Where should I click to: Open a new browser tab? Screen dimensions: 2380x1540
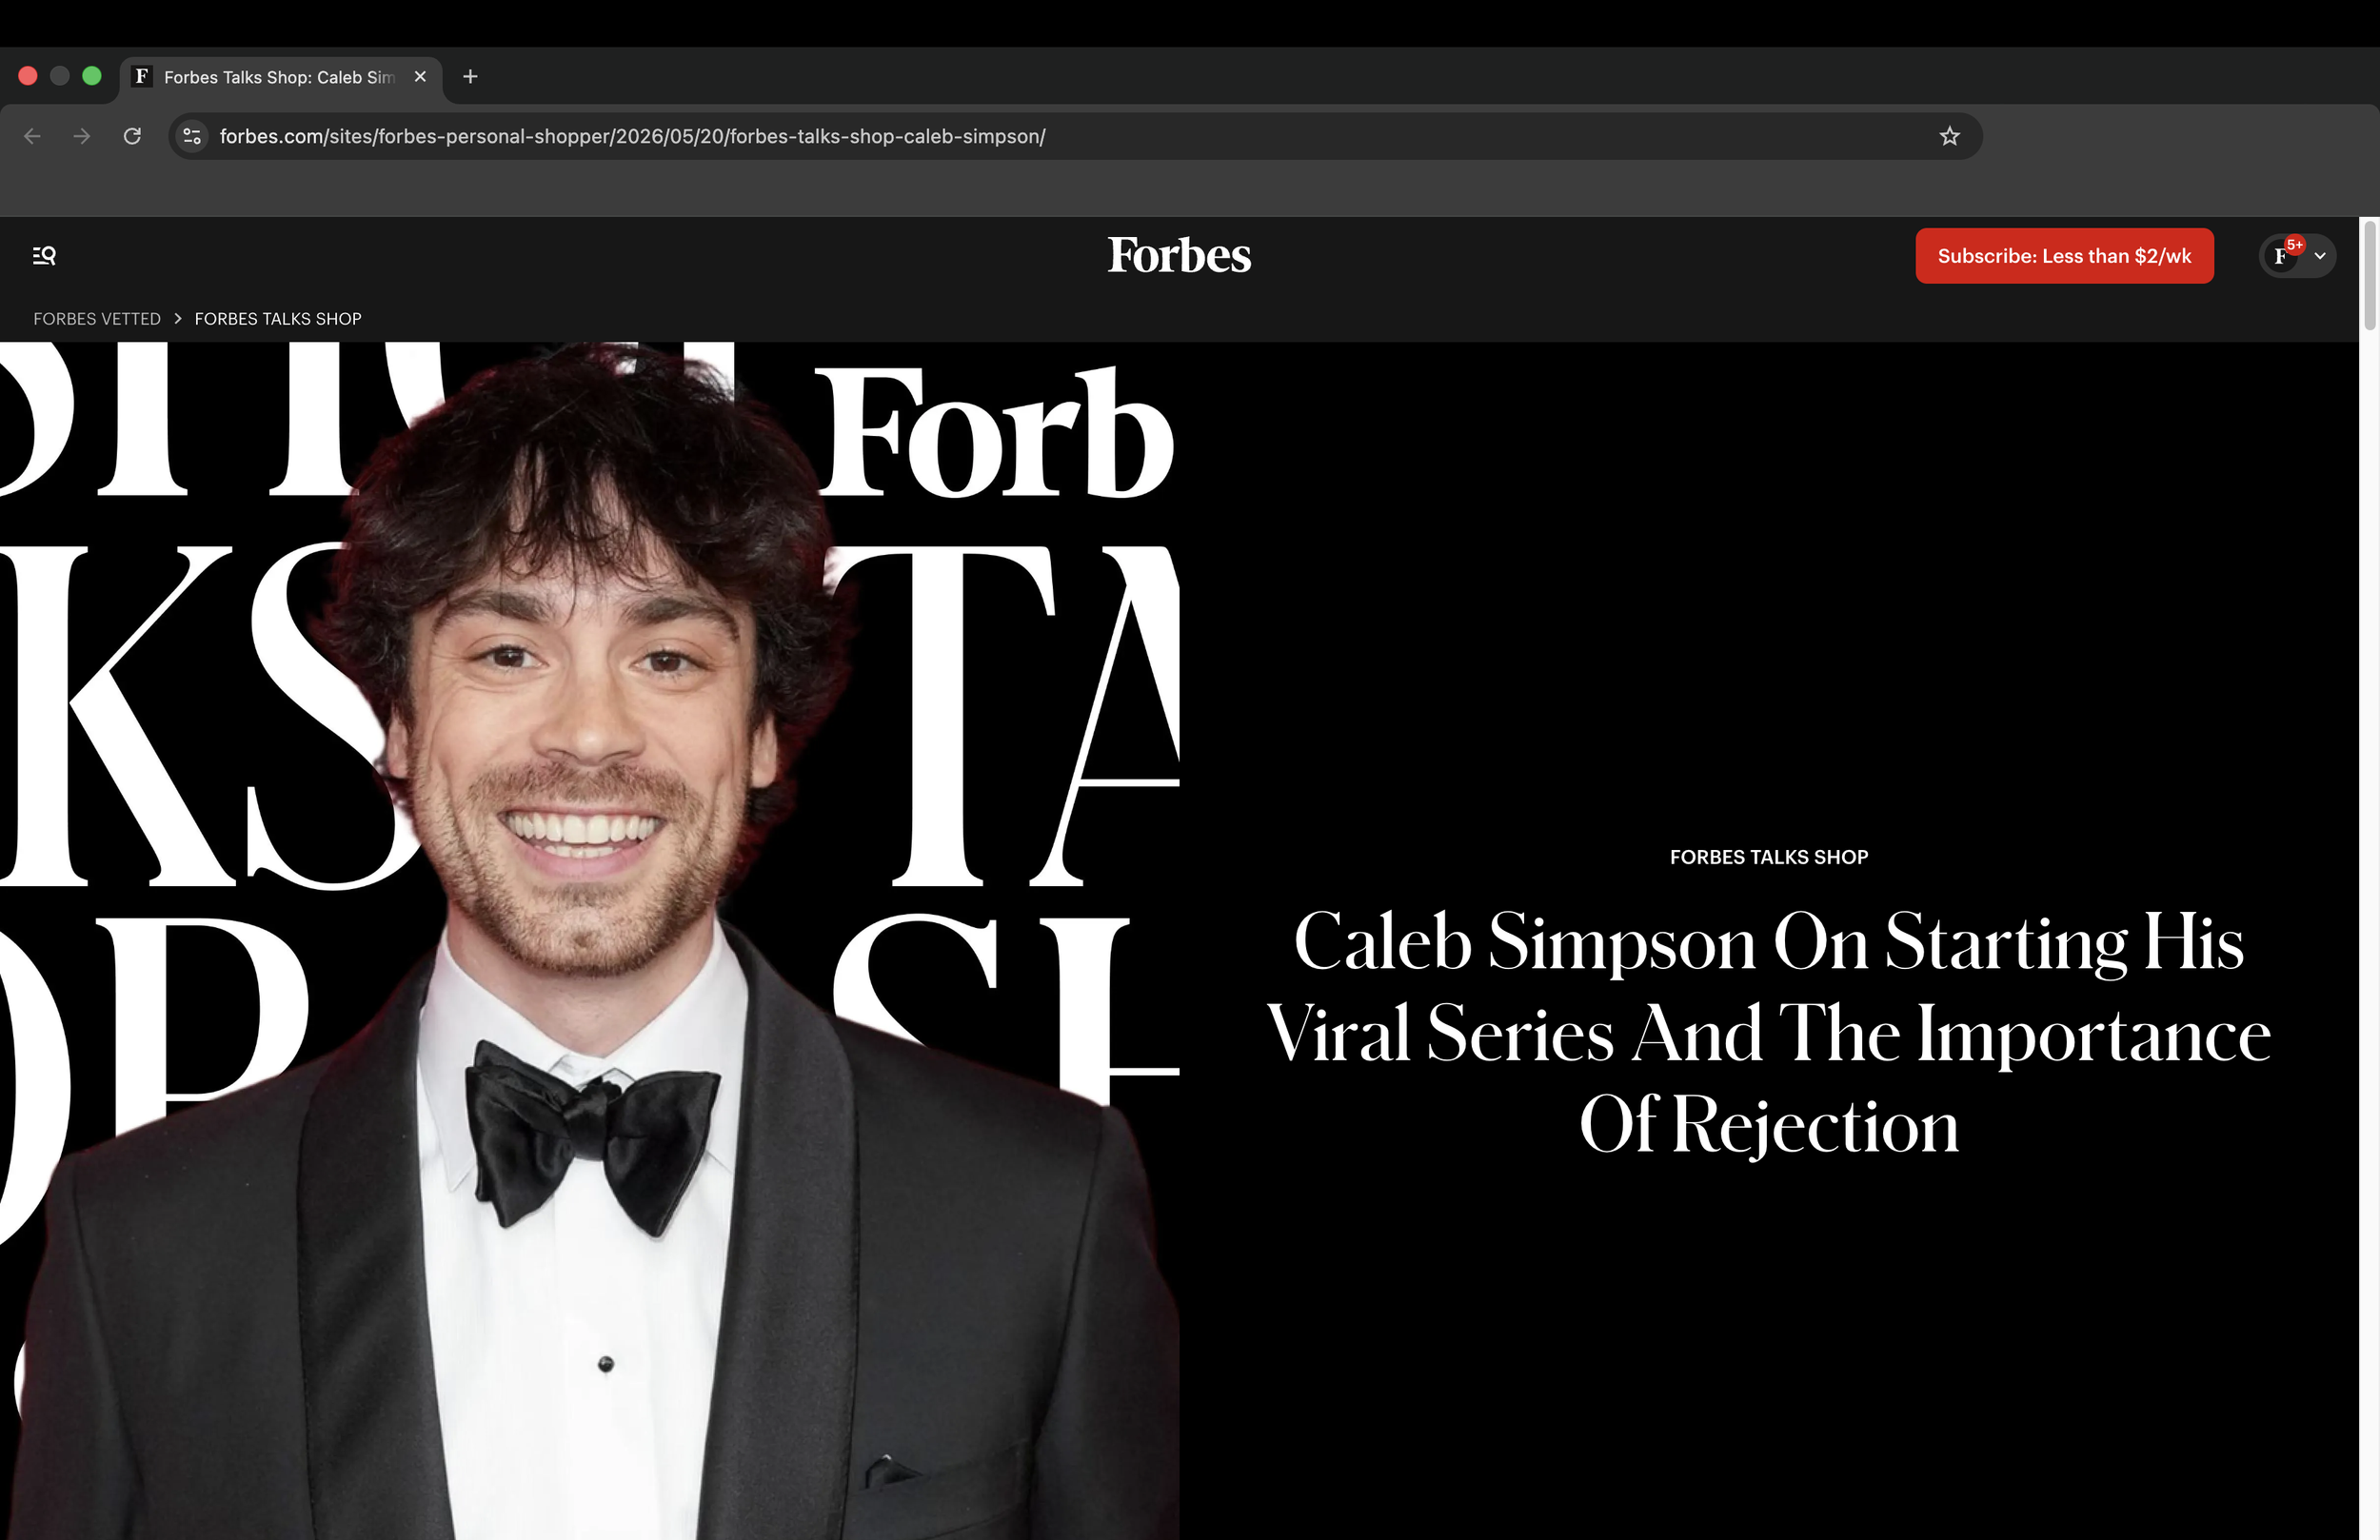point(470,77)
